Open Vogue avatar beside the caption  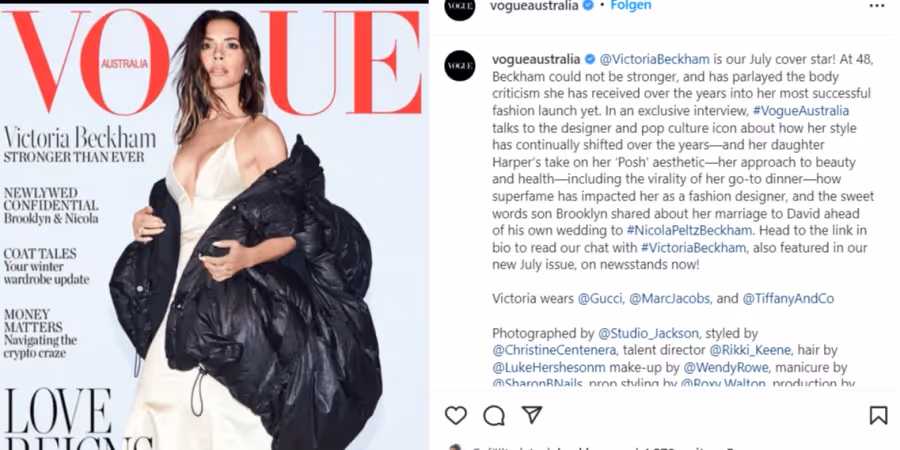click(x=460, y=65)
